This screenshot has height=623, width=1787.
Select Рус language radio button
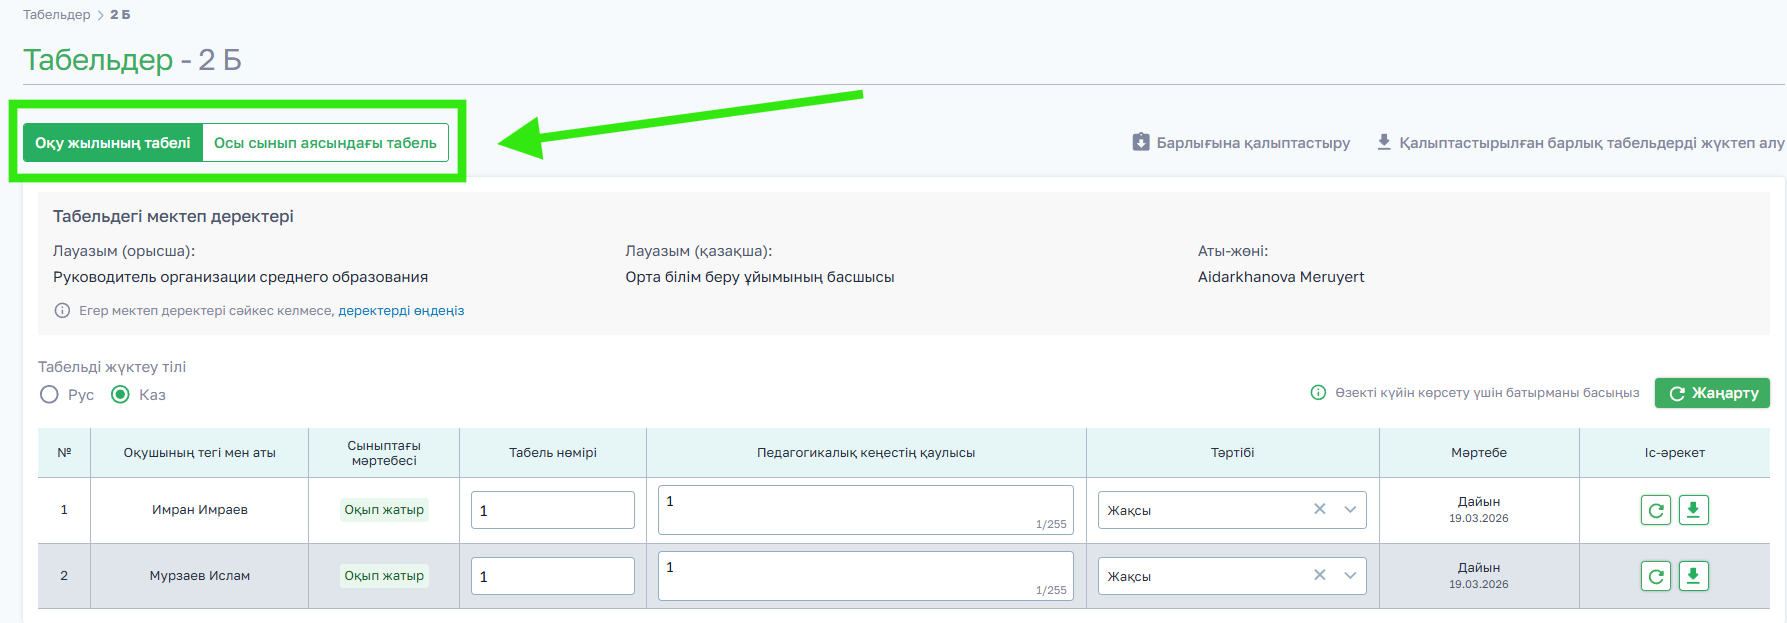(x=49, y=395)
